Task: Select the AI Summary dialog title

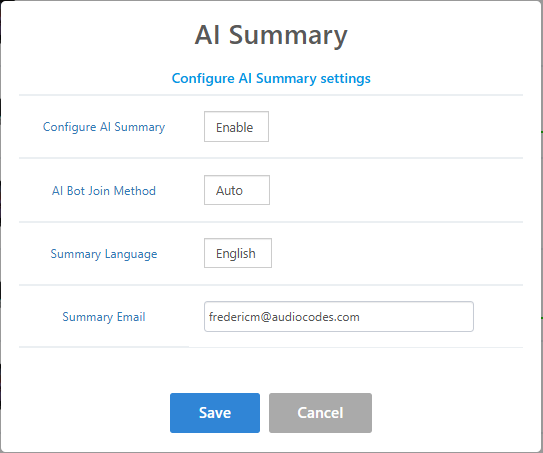Action: tap(271, 35)
